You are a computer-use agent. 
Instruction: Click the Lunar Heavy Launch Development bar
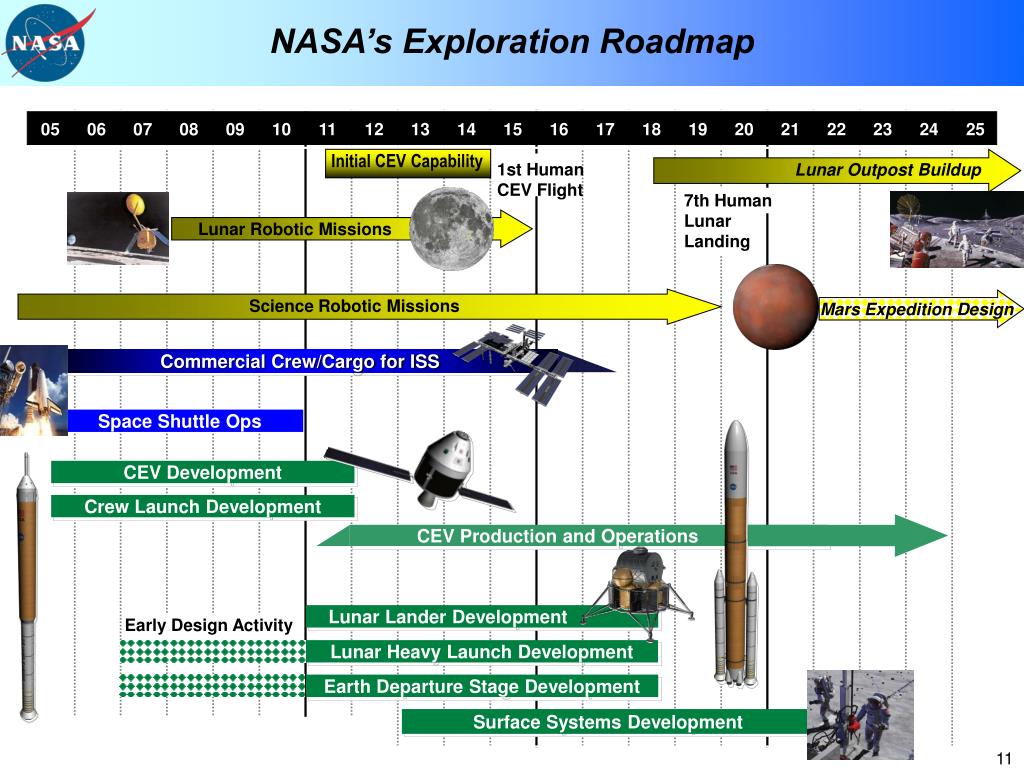point(482,652)
